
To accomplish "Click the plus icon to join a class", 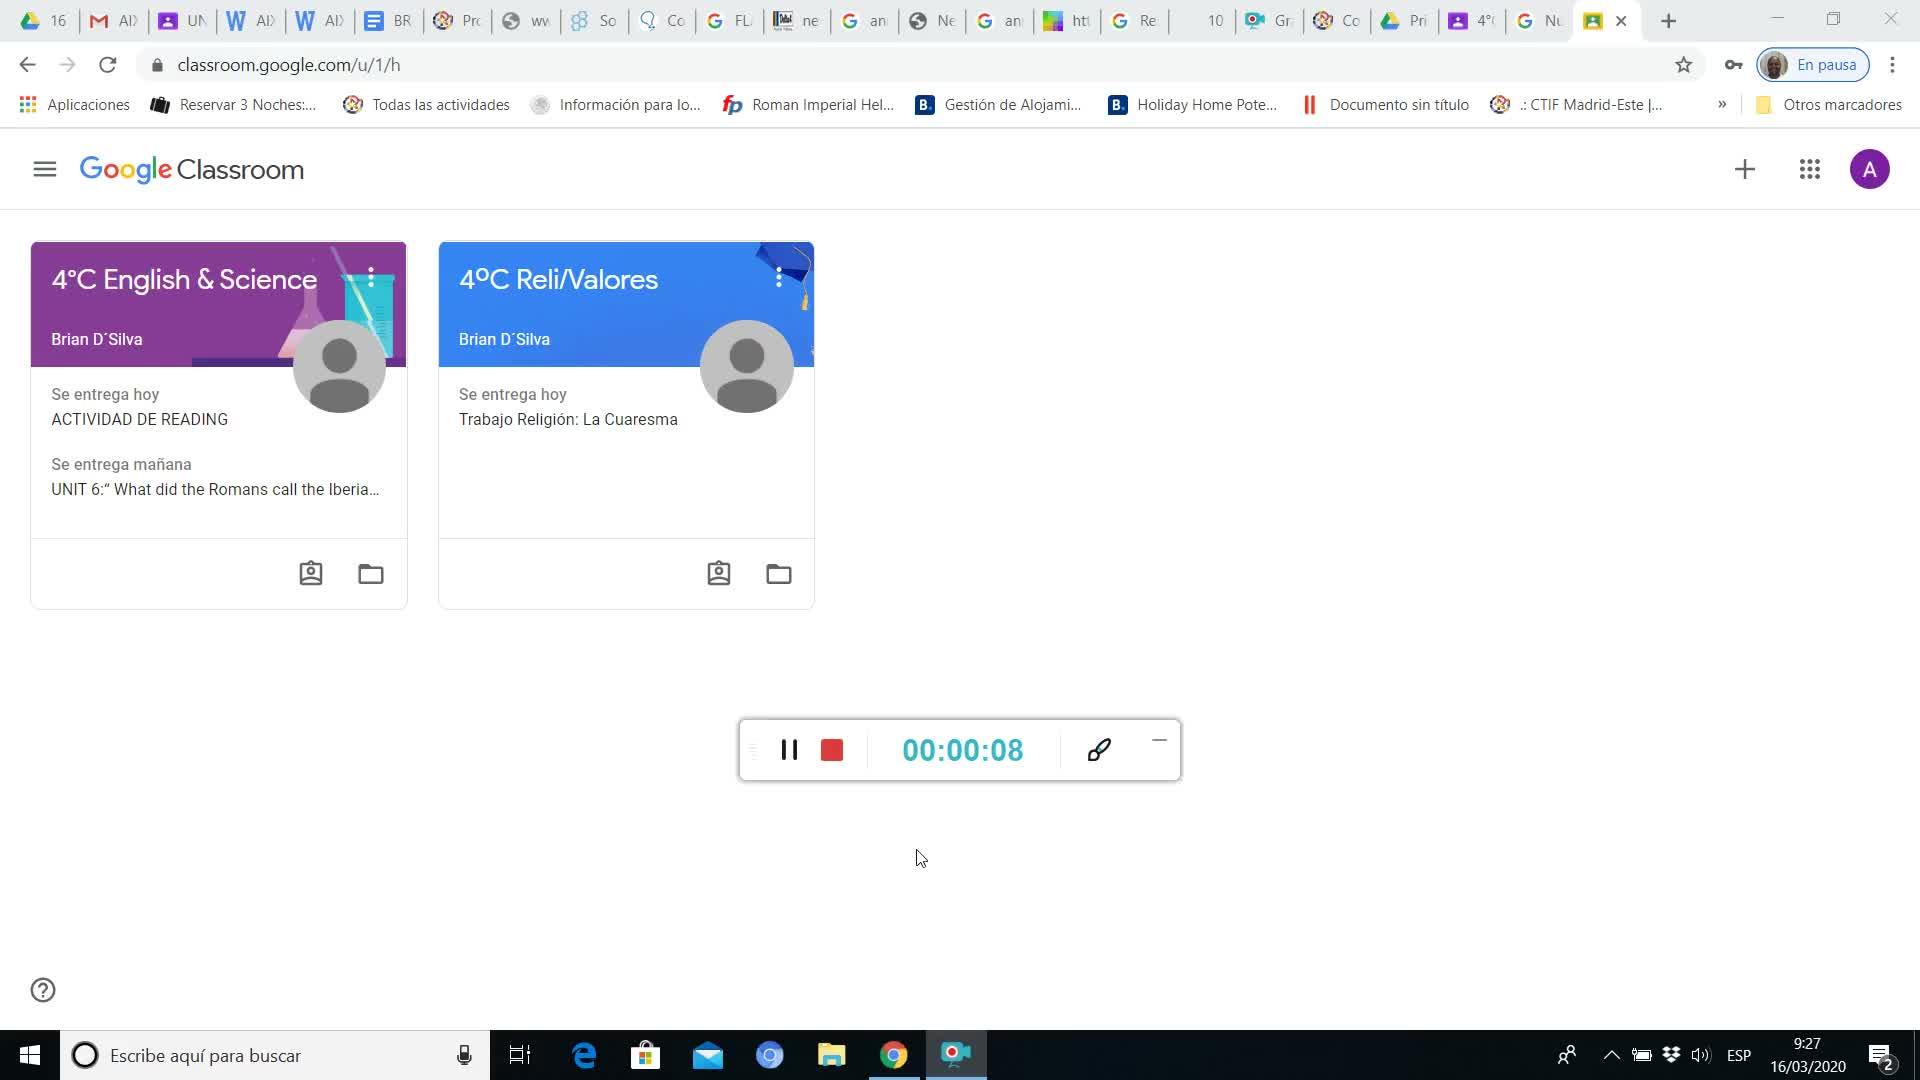I will pos(1744,169).
